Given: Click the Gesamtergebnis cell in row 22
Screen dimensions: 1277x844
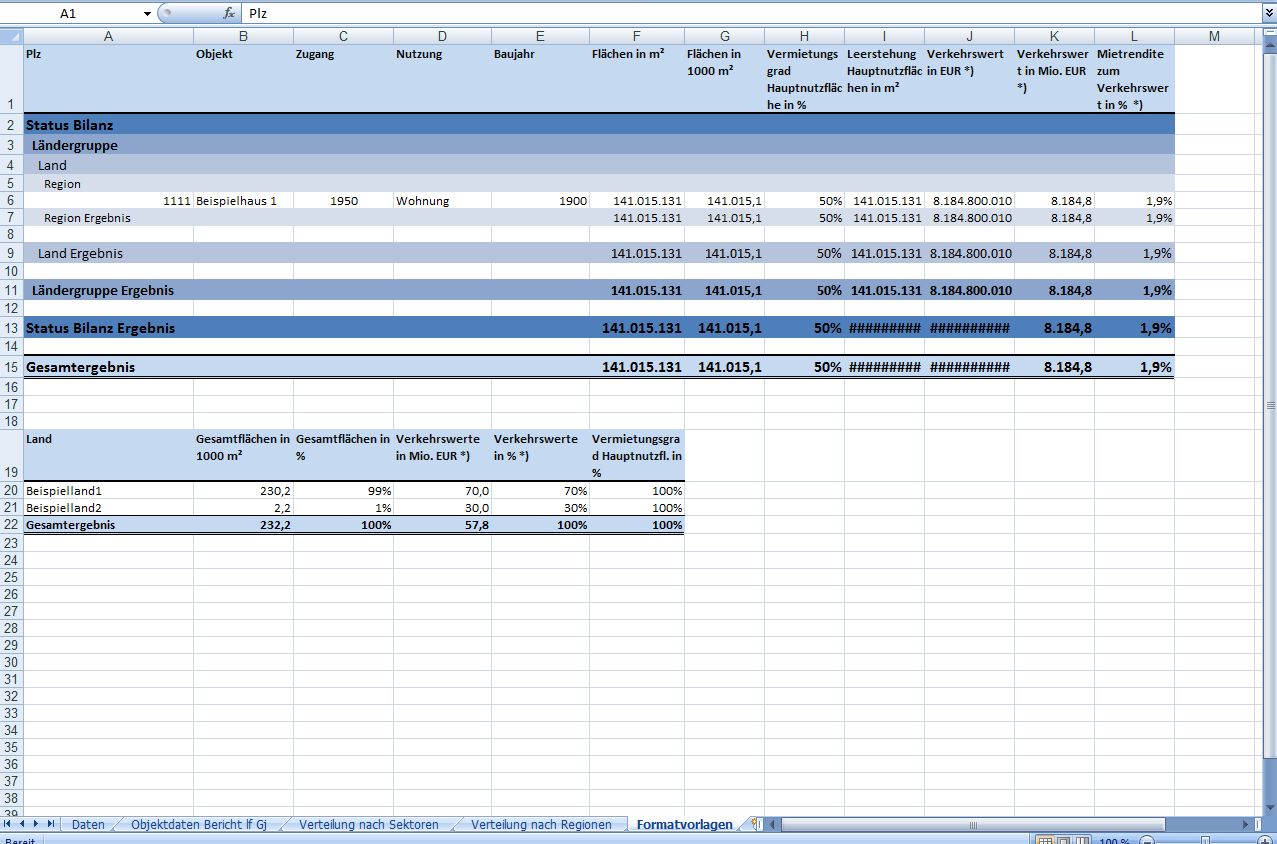Looking at the screenshot, I should (x=108, y=525).
